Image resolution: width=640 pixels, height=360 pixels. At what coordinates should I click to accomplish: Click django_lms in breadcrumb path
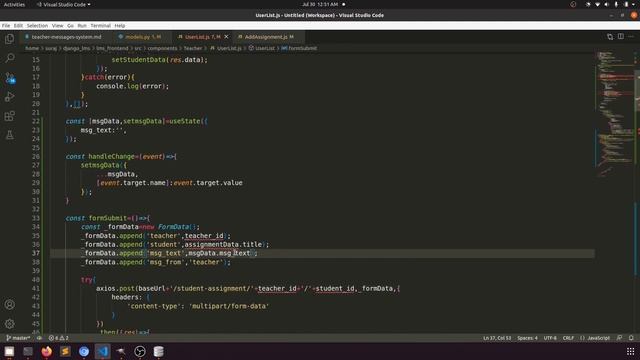click(x=76, y=48)
